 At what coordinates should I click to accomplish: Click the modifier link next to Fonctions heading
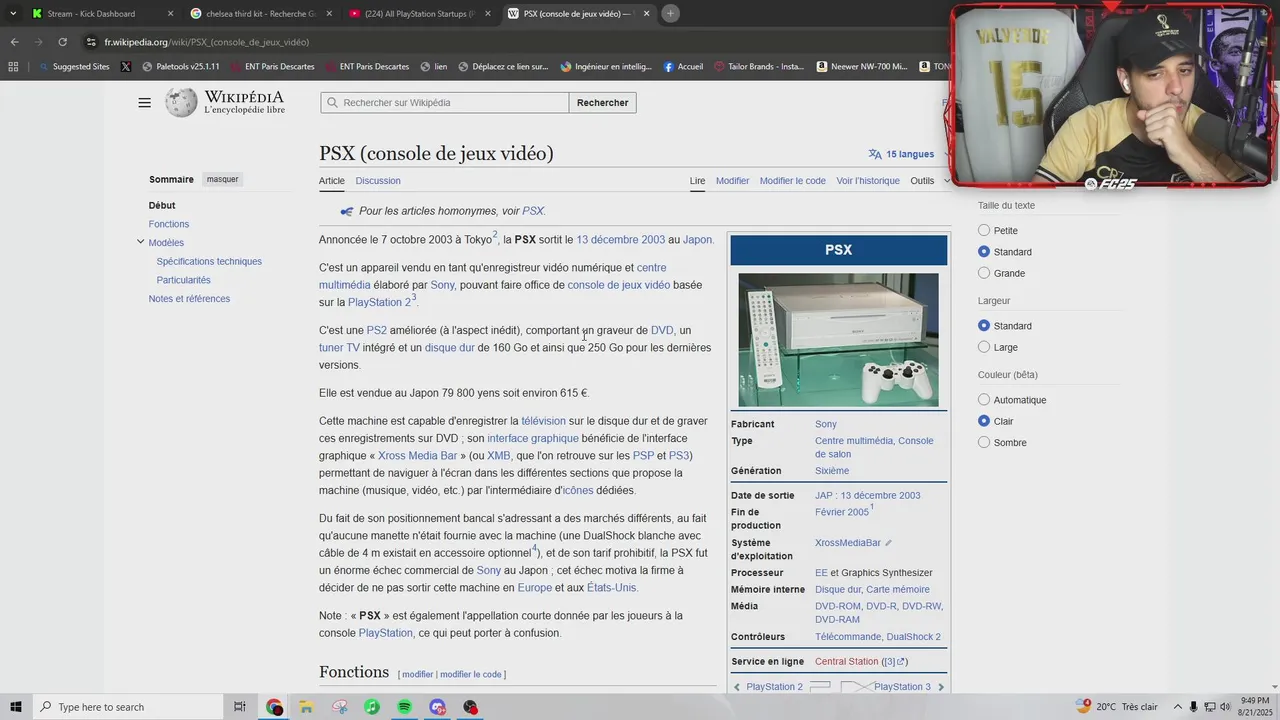[418, 675]
